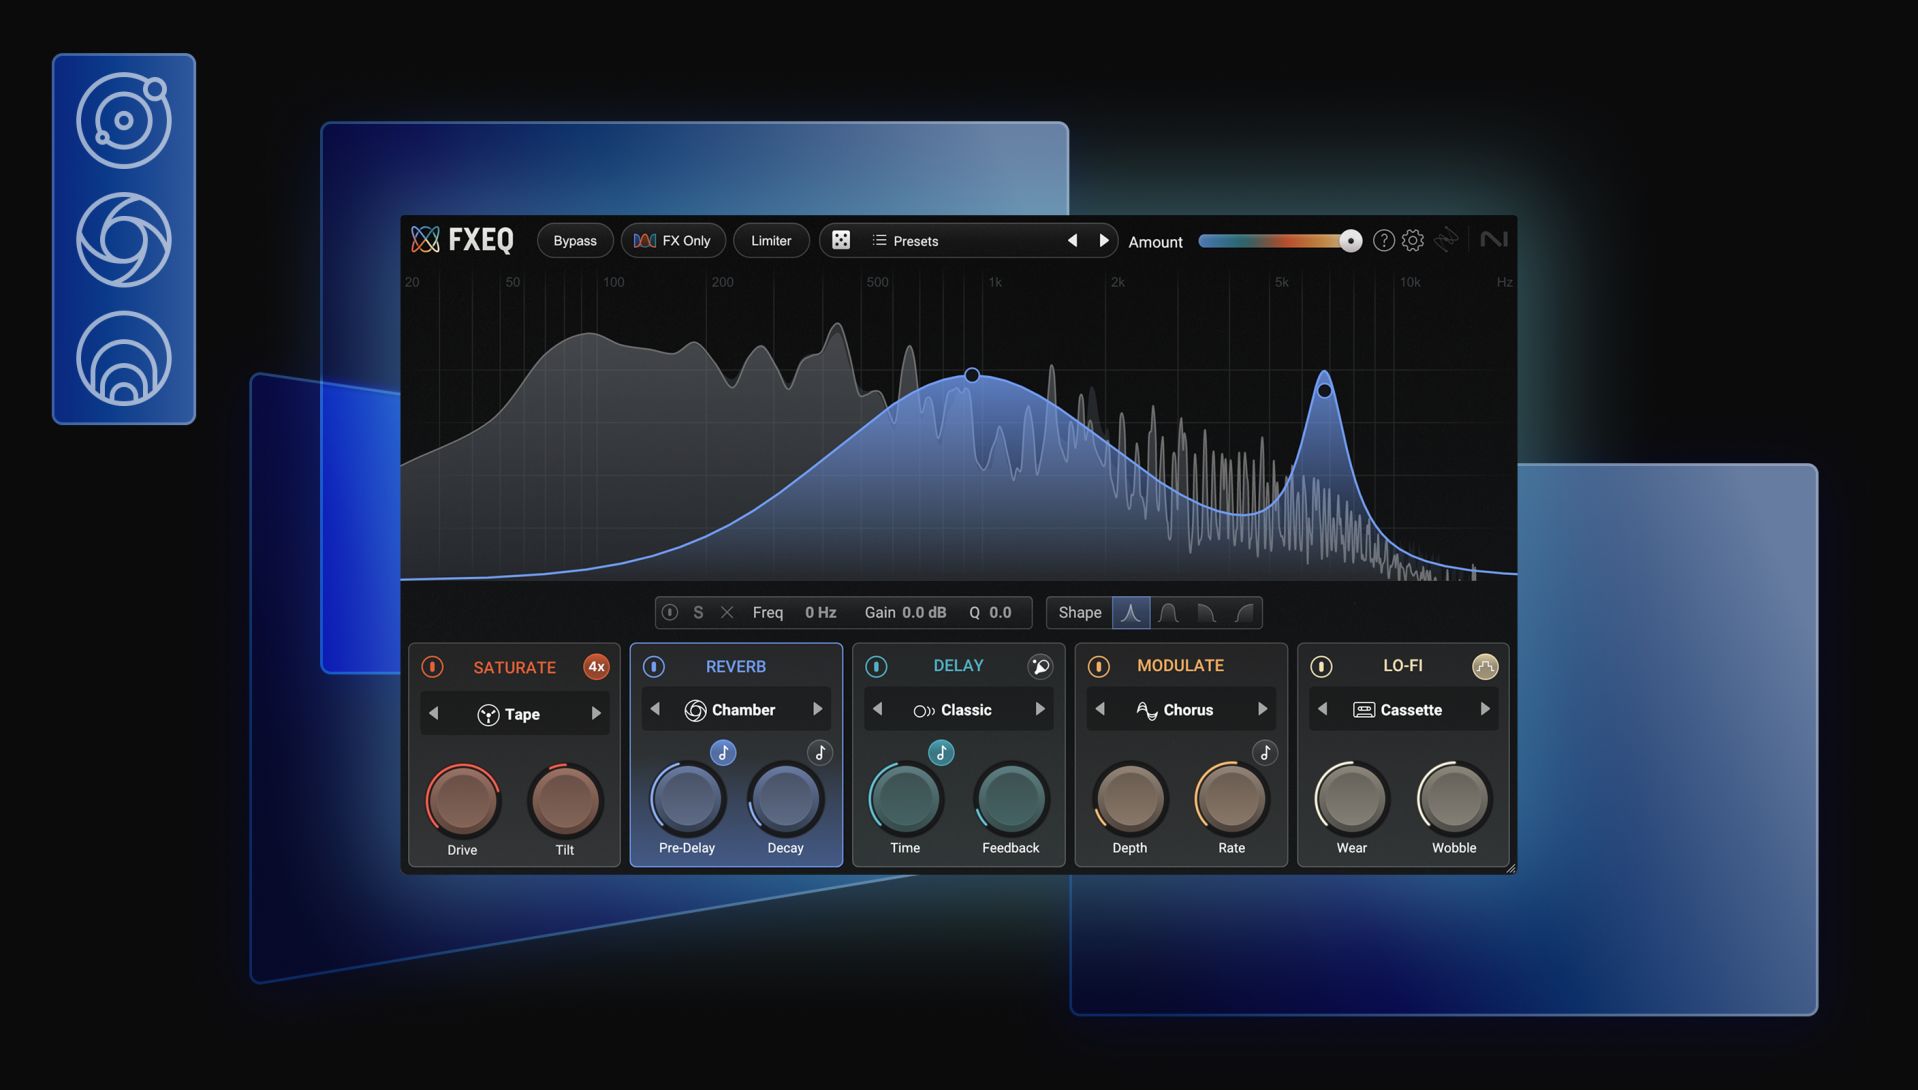Toggle the Limiter

click(x=771, y=241)
